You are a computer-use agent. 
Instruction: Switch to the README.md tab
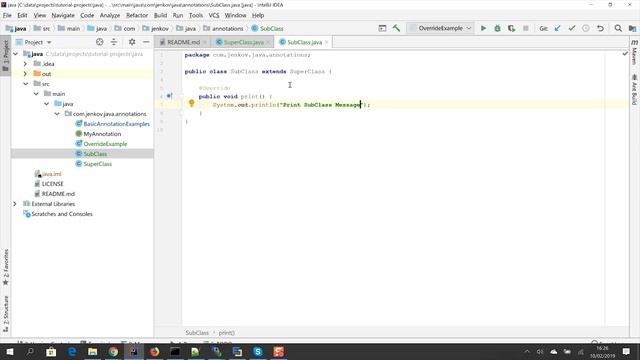click(183, 42)
